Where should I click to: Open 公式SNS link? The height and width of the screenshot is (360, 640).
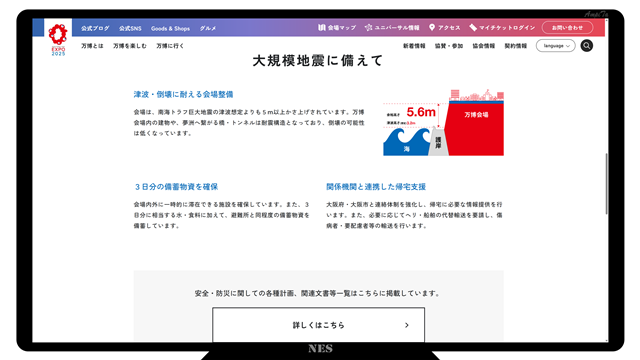(x=130, y=28)
